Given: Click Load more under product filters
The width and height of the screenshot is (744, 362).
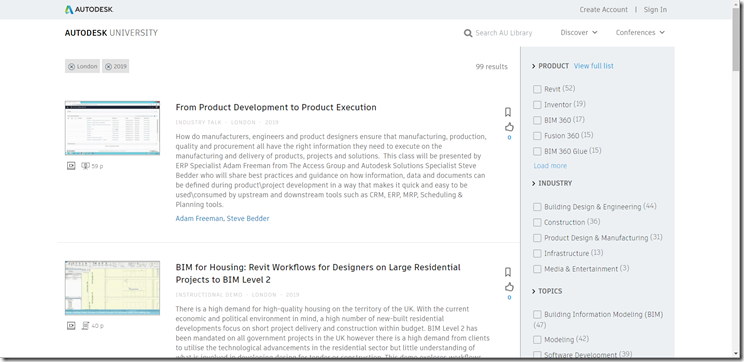Looking at the screenshot, I should tap(550, 166).
